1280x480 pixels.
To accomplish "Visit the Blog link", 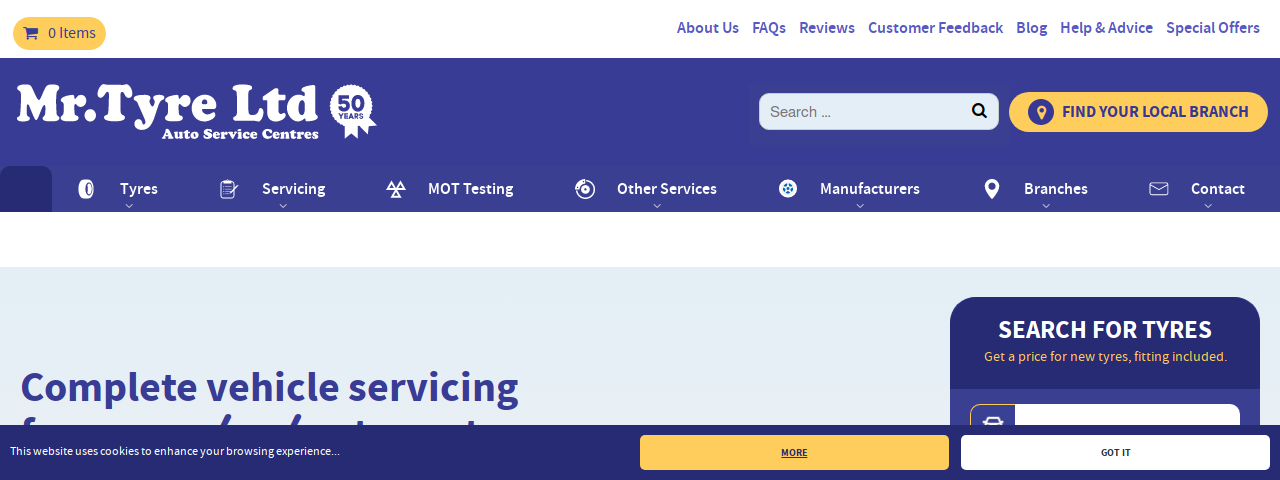I will [x=1032, y=28].
